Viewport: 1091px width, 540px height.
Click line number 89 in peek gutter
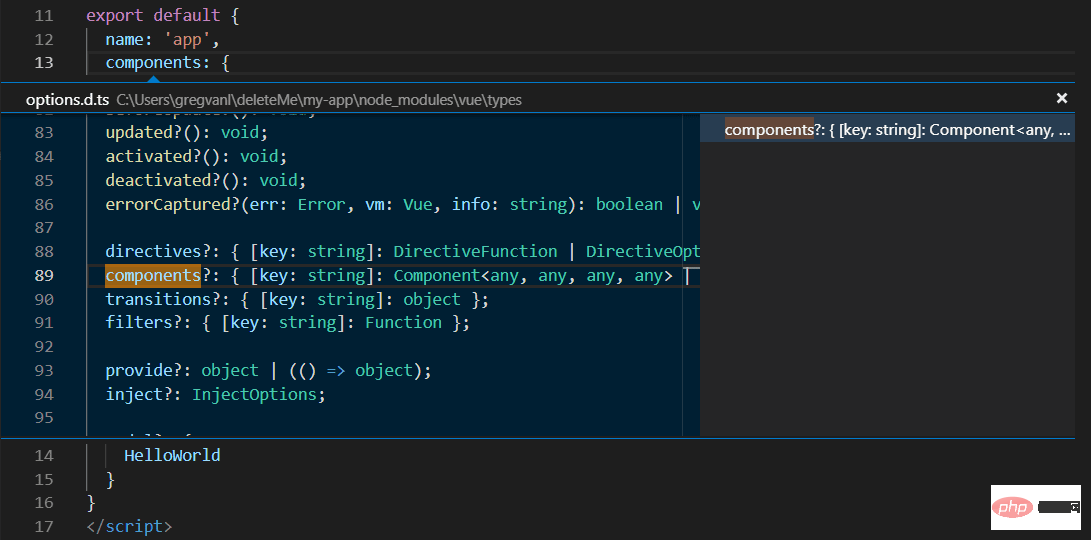43,276
